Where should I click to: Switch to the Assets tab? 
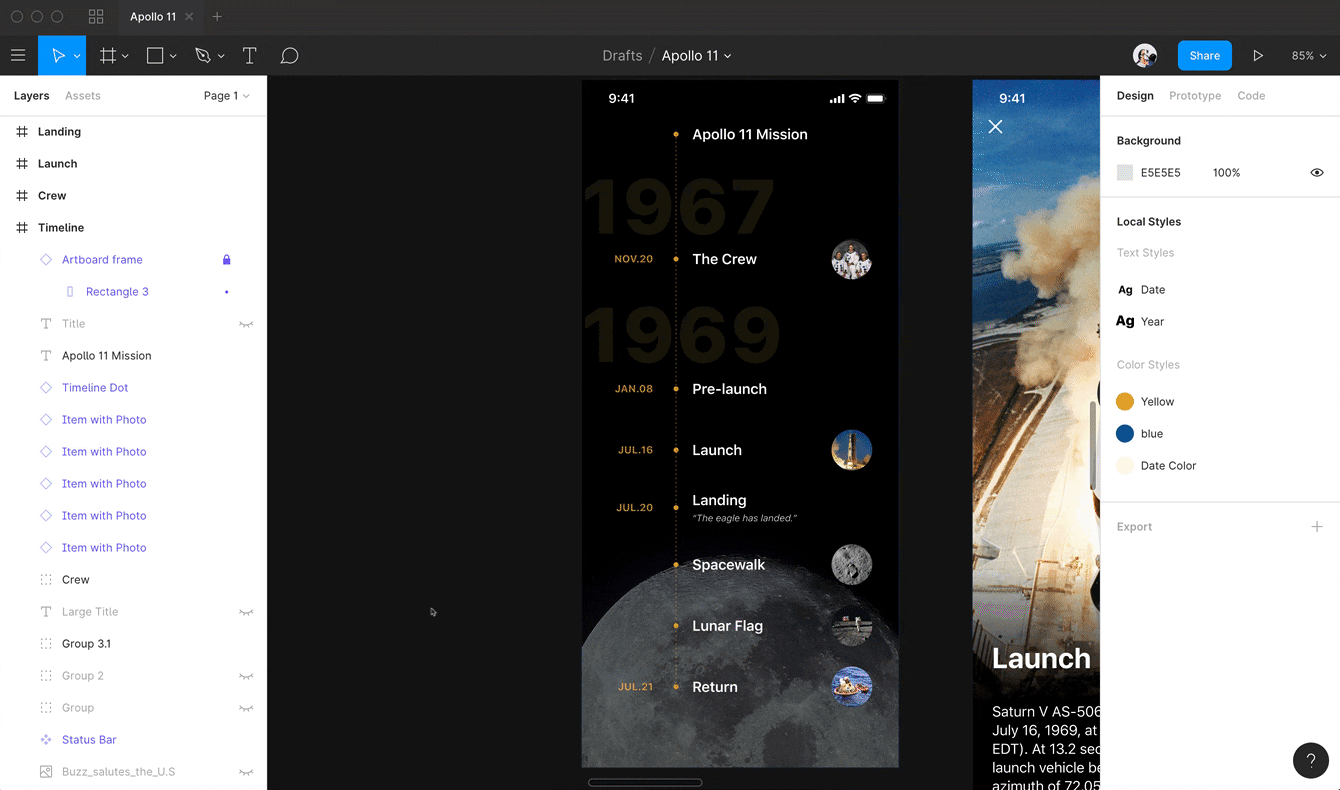click(x=83, y=96)
